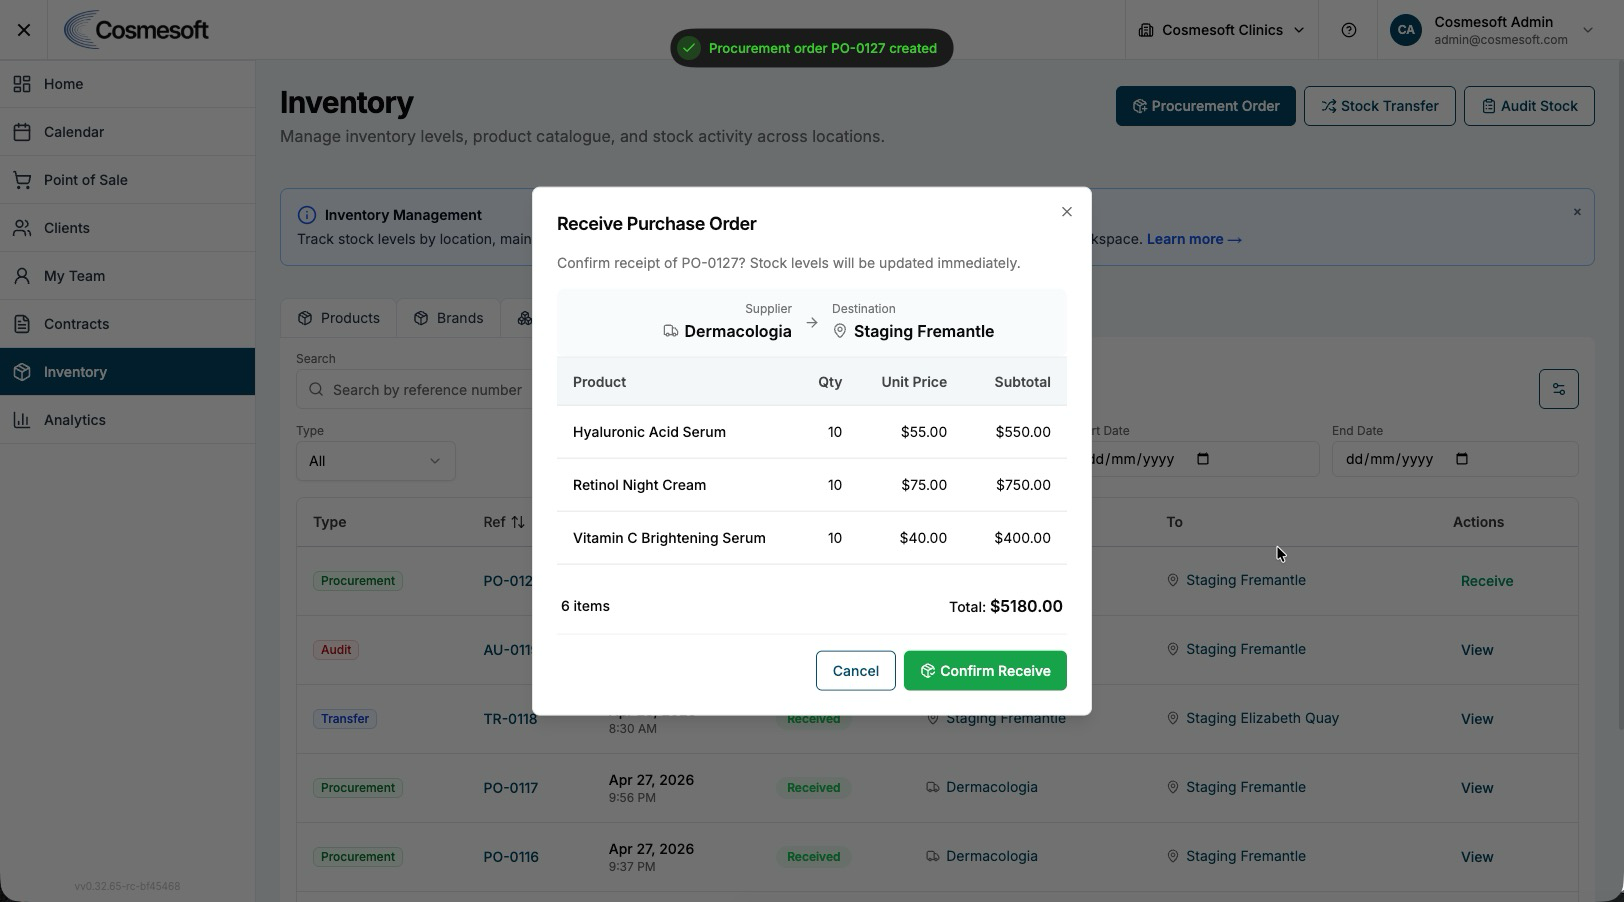This screenshot has height=902, width=1624.
Task: Open Point of Sale page
Action: pyautogui.click(x=127, y=180)
